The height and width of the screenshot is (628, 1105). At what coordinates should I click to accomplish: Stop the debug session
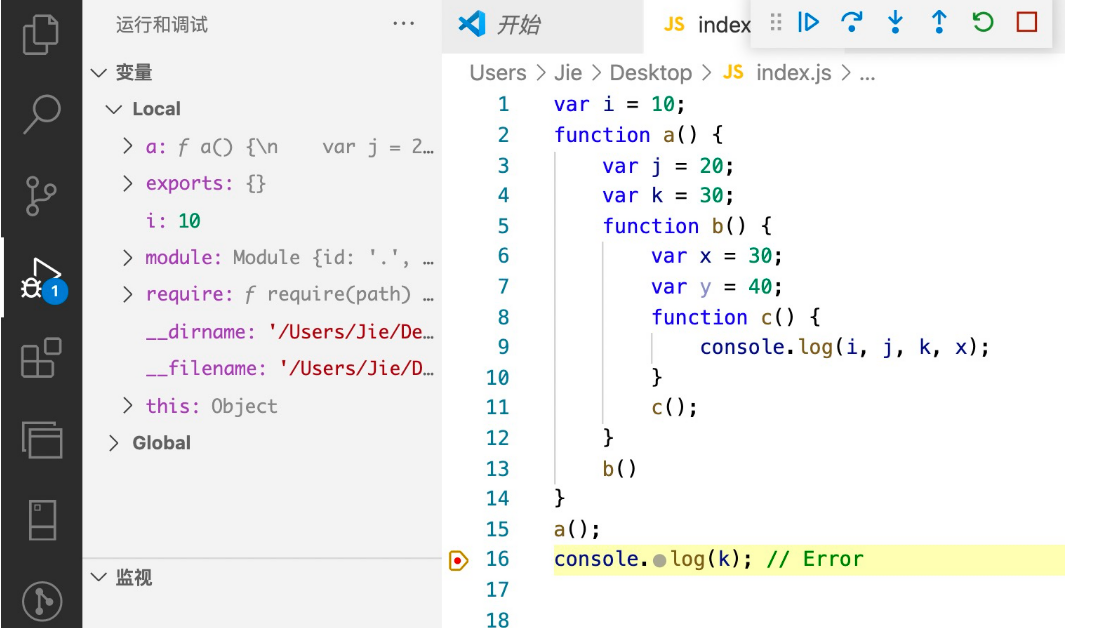[x=1027, y=23]
